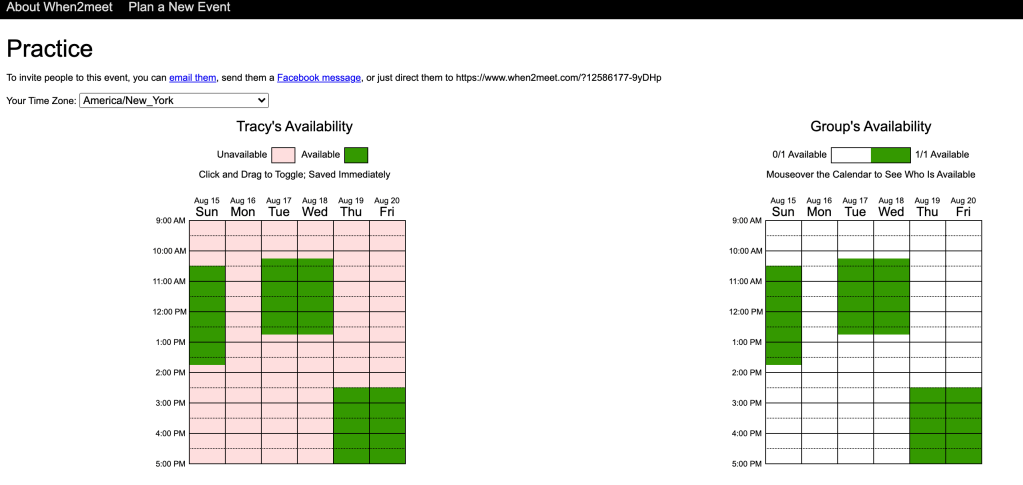This screenshot has height=485, width=1023.
Task: Click Group's Sunday 11:00 AM cell
Action: click(x=783, y=286)
